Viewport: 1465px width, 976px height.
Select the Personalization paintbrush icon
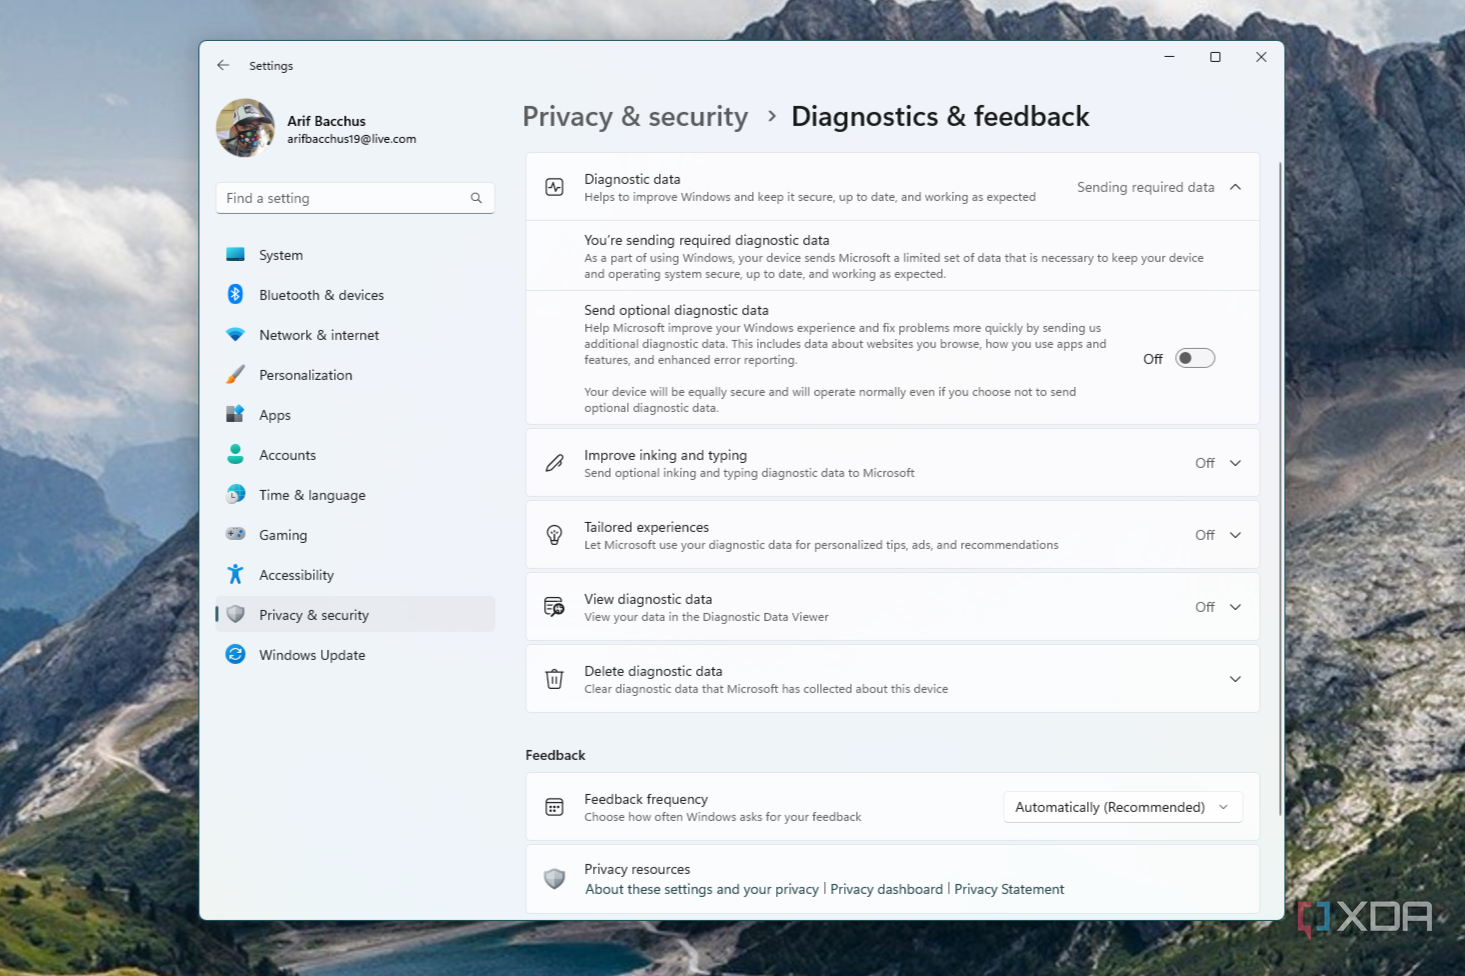click(235, 375)
